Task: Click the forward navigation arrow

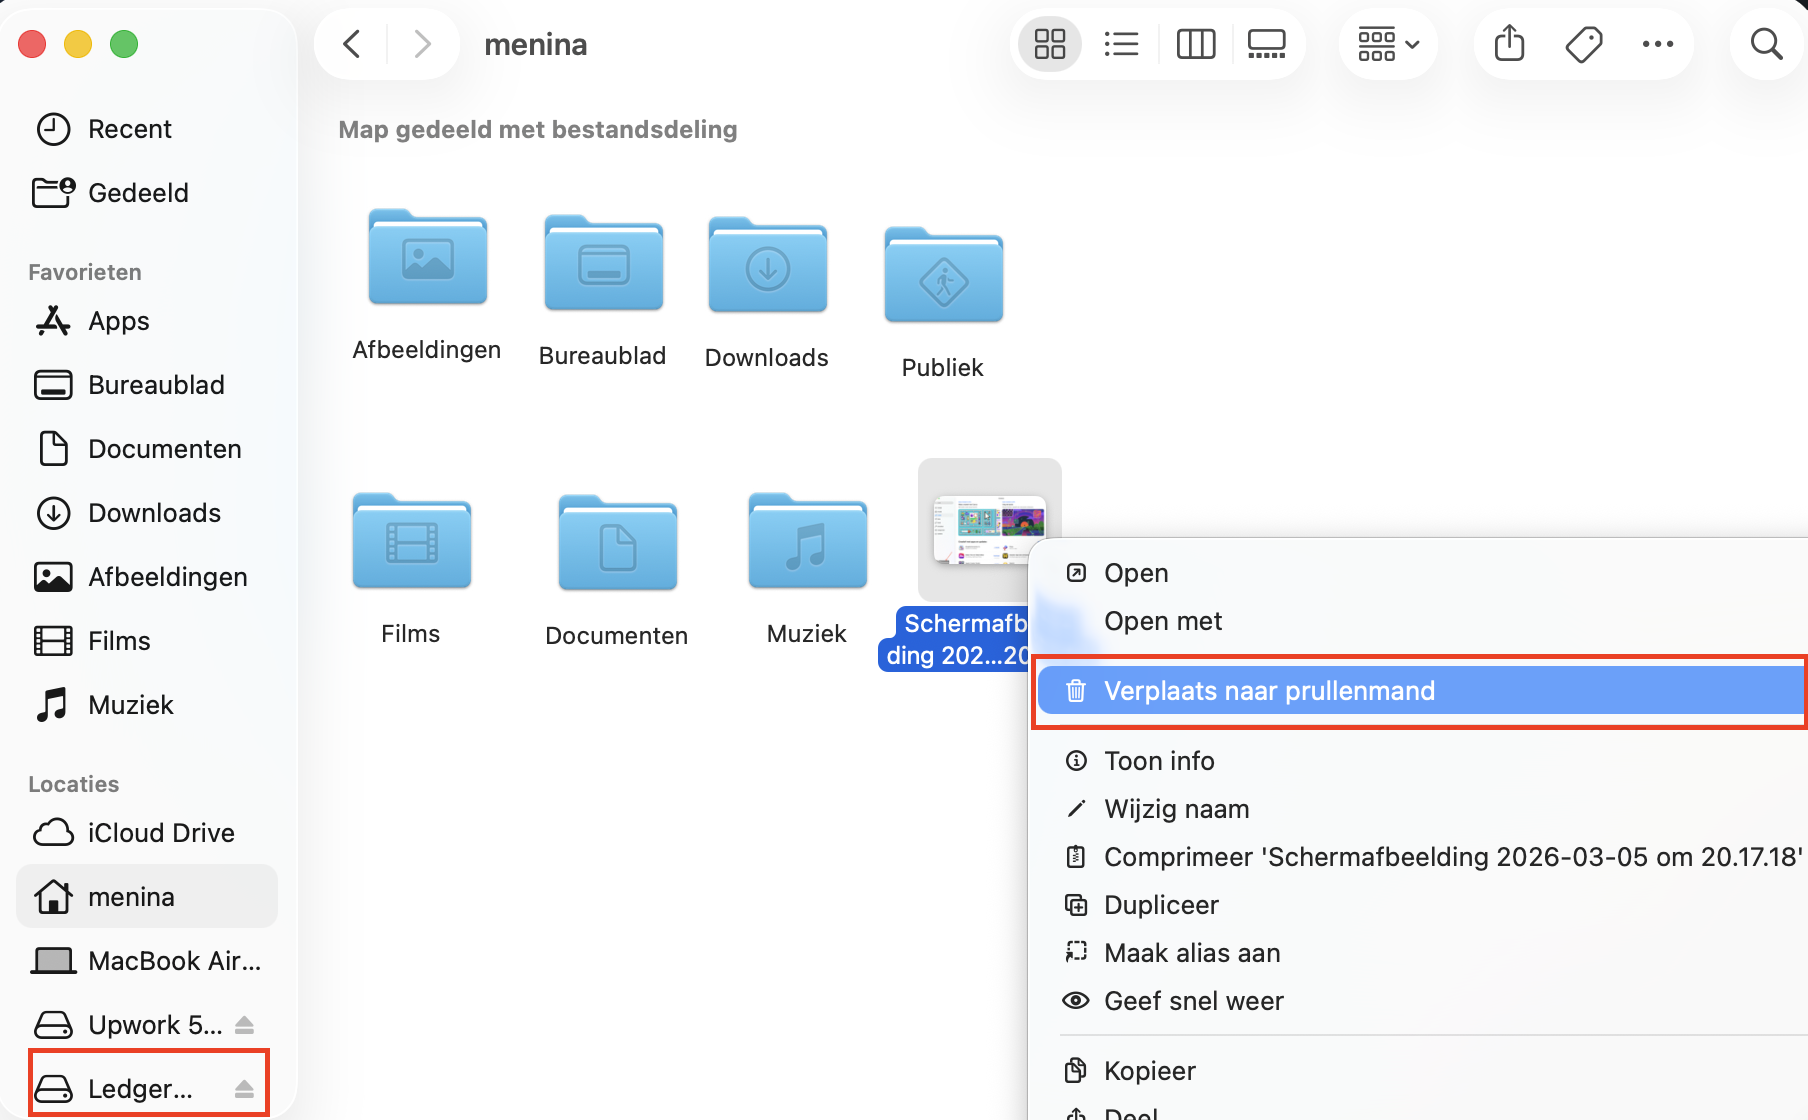Action: coord(421,43)
